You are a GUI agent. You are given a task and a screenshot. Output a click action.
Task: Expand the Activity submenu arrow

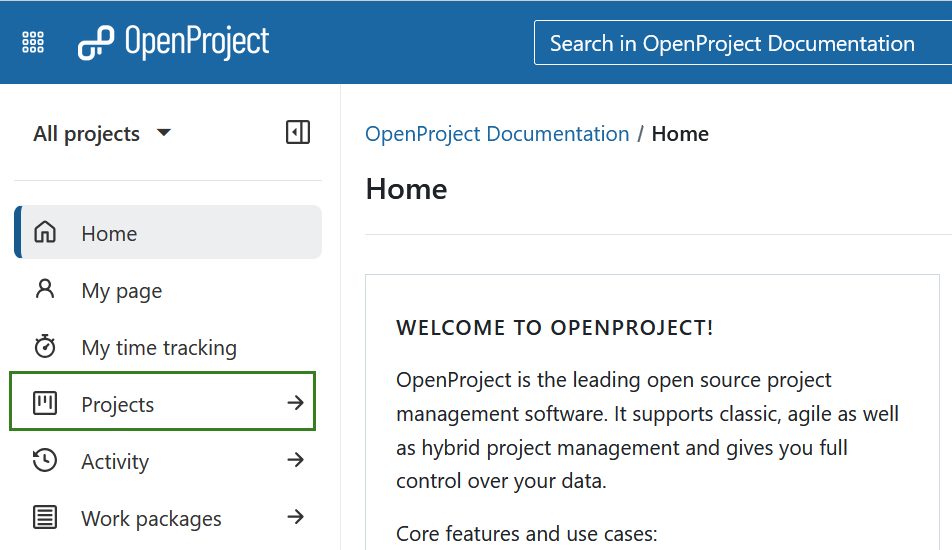[295, 461]
